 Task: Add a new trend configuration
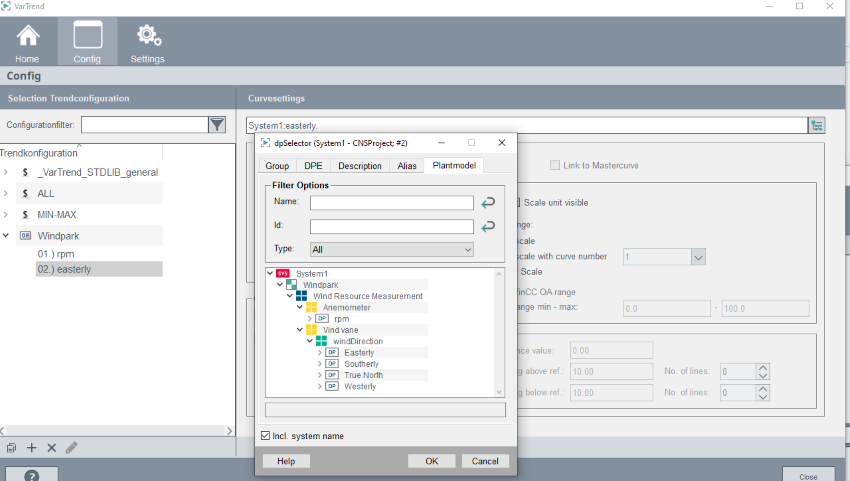click(x=31, y=448)
